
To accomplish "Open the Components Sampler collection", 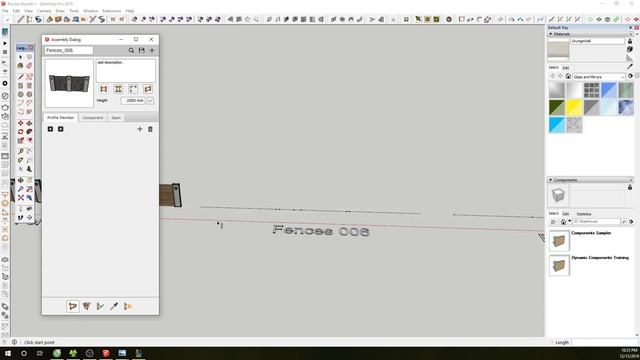I will point(591,233).
